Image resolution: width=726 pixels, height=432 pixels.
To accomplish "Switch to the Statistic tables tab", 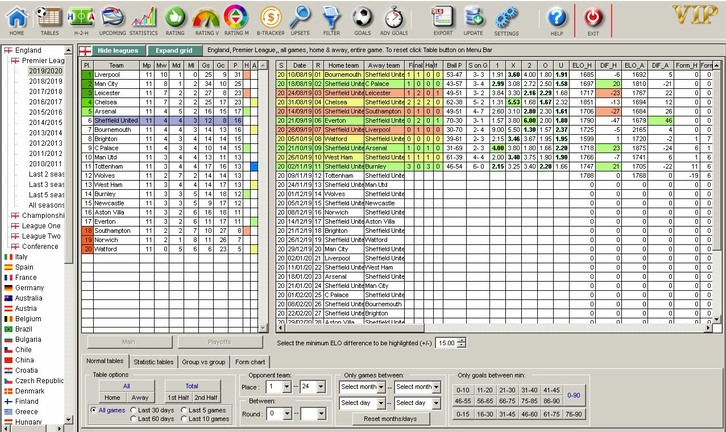I will tap(152, 361).
